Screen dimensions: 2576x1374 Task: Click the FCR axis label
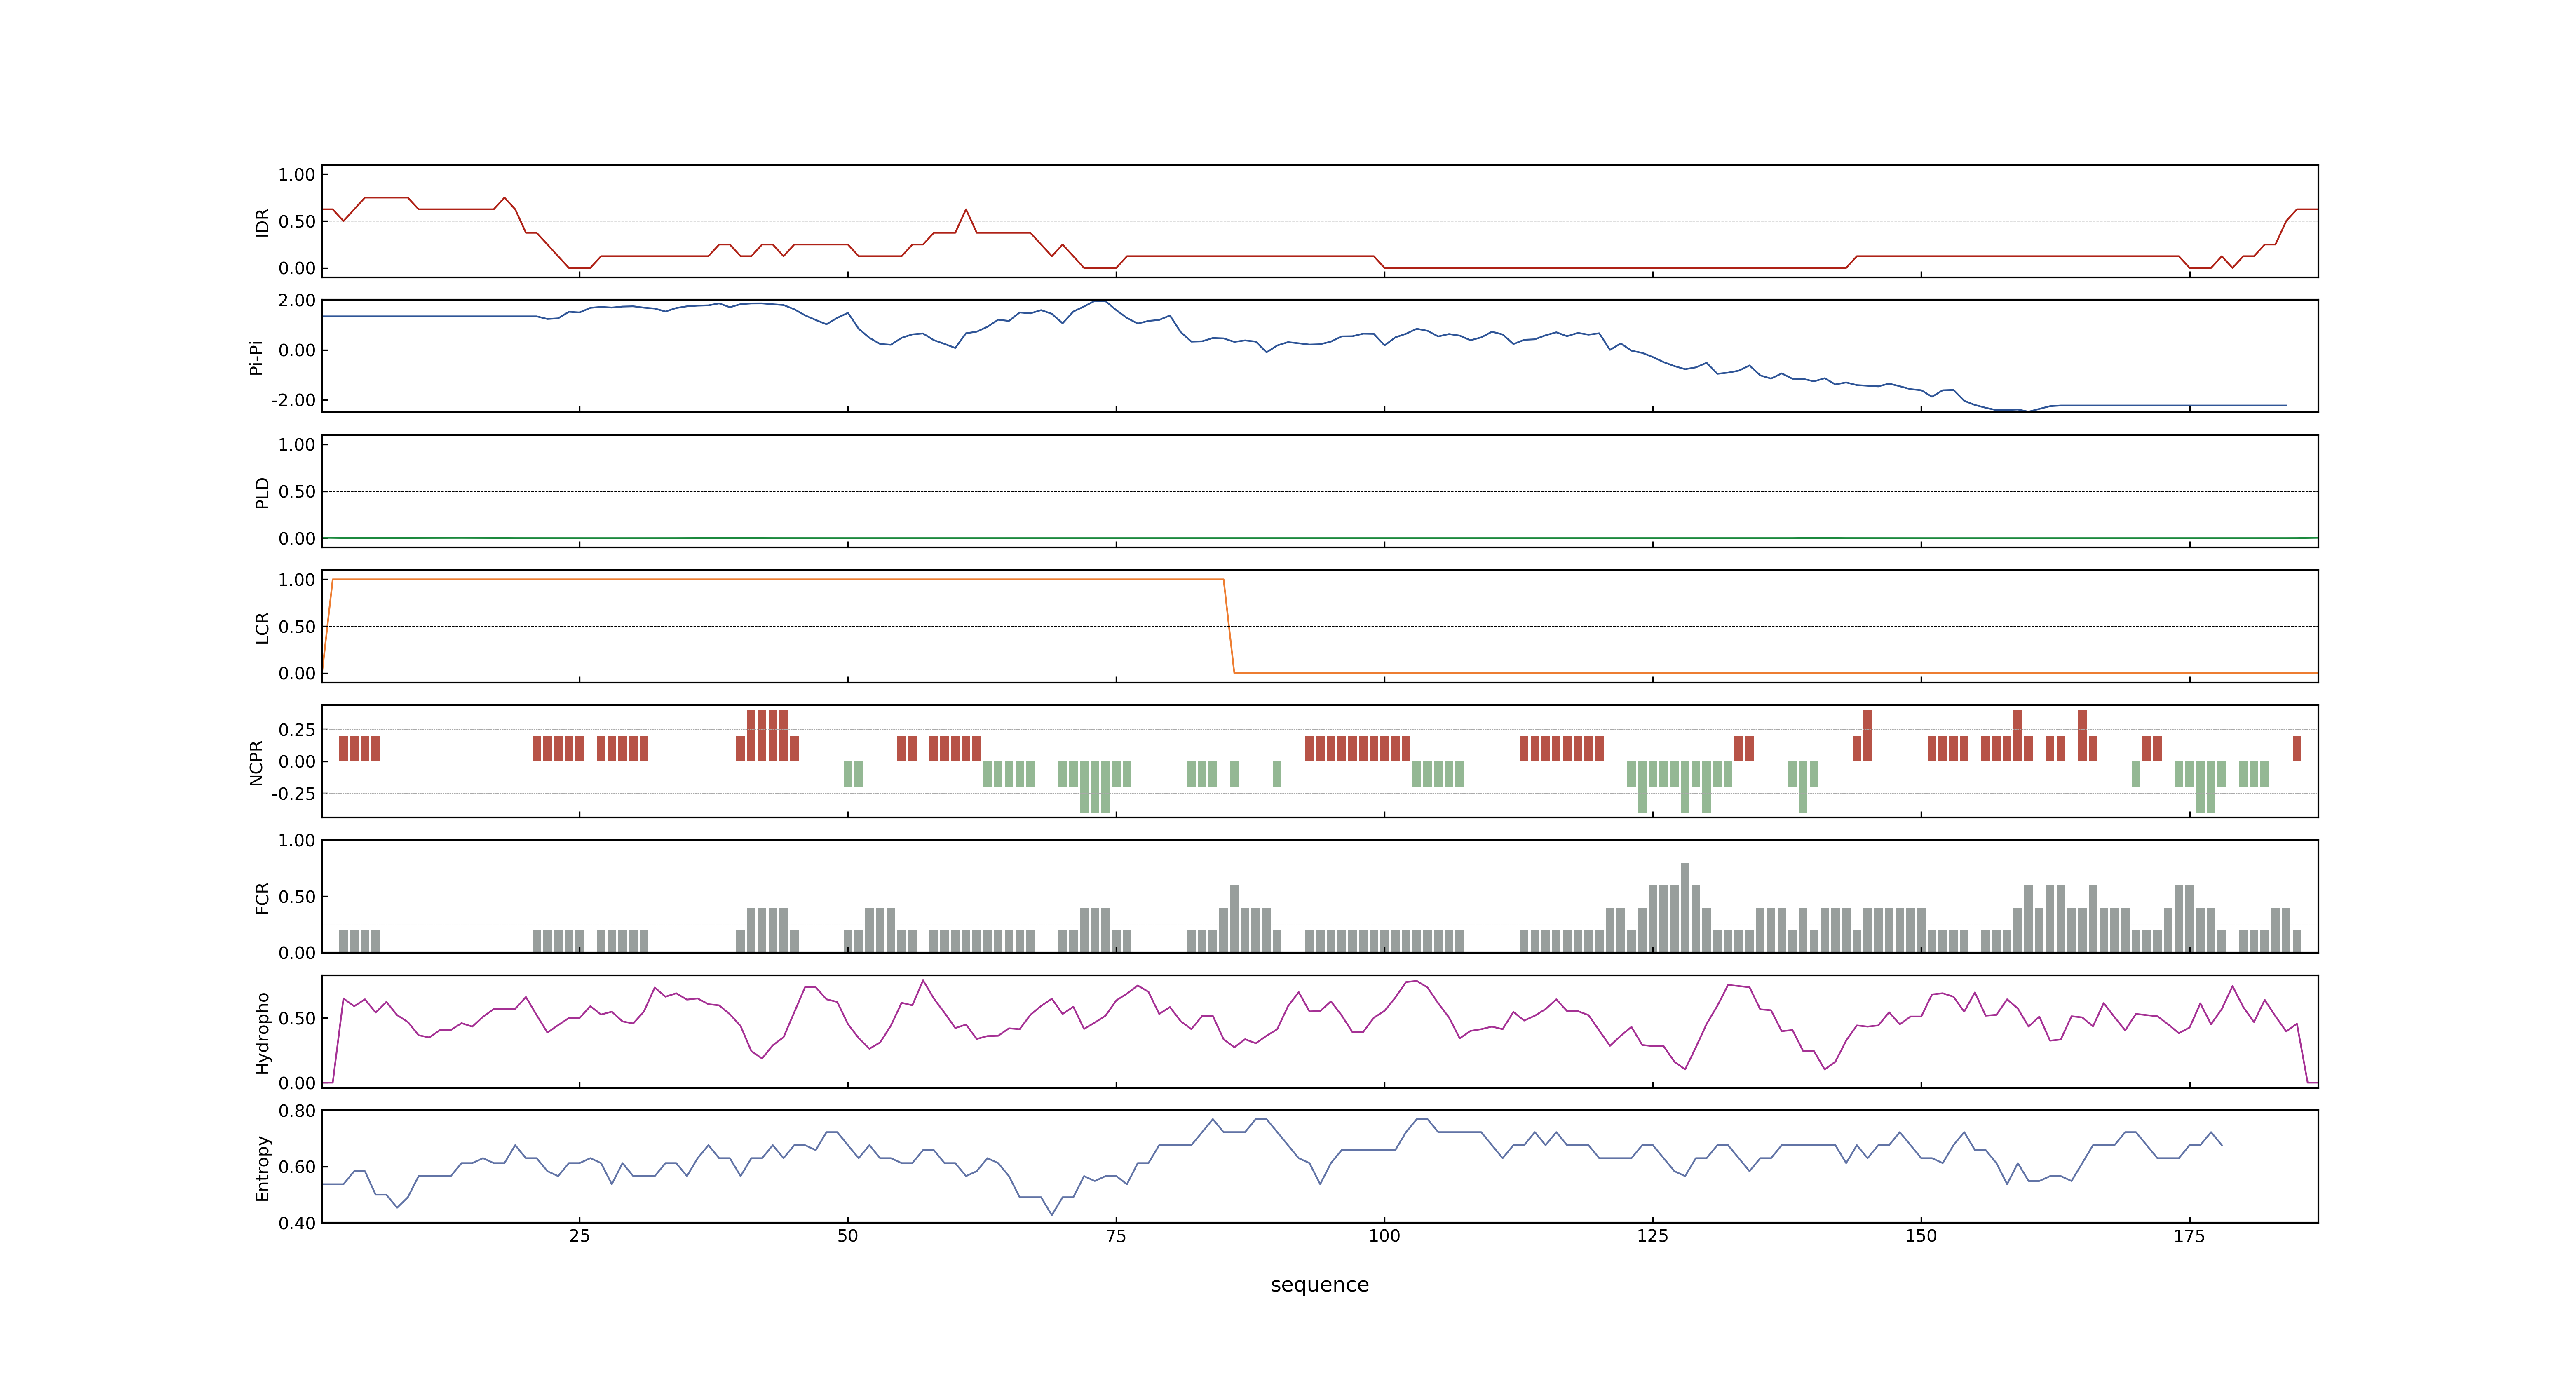point(262,898)
